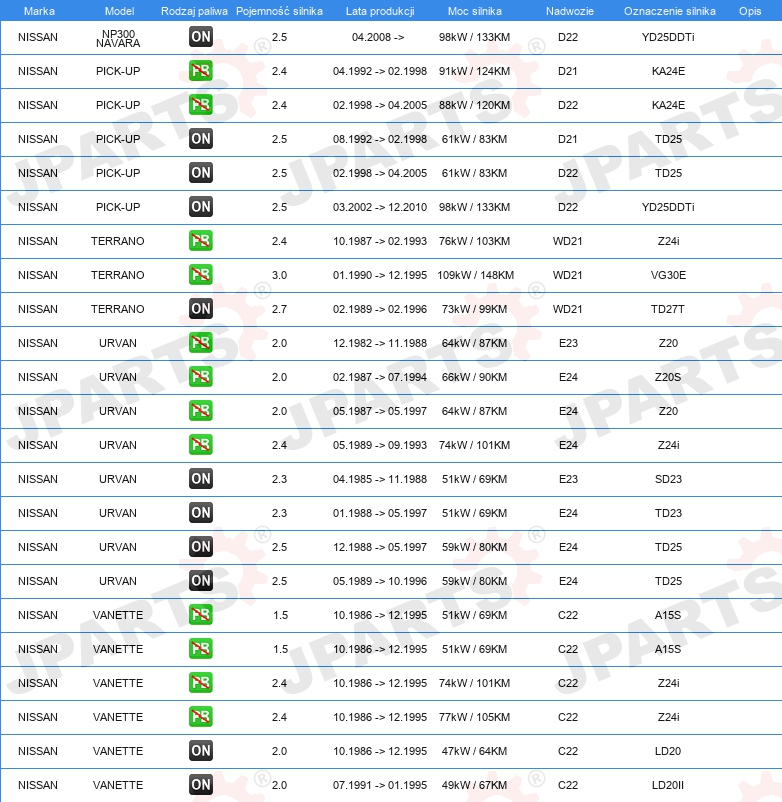
Task: Select the 02.1989 -> 02.1996 date cell
Action: click(379, 309)
